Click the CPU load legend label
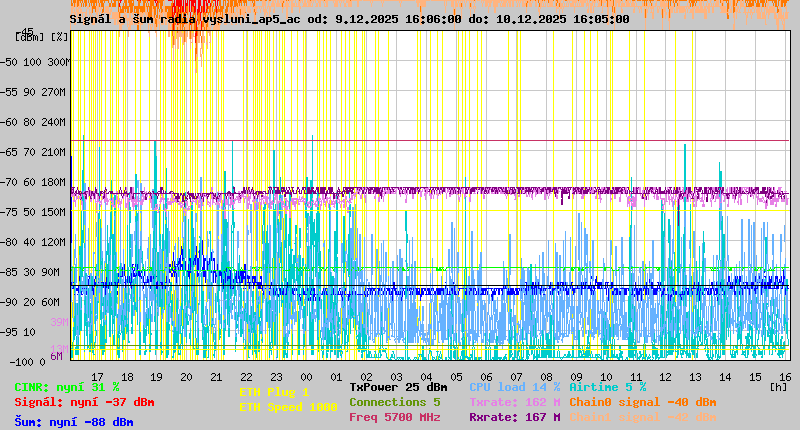The height and width of the screenshot is (430, 800). pos(515,387)
